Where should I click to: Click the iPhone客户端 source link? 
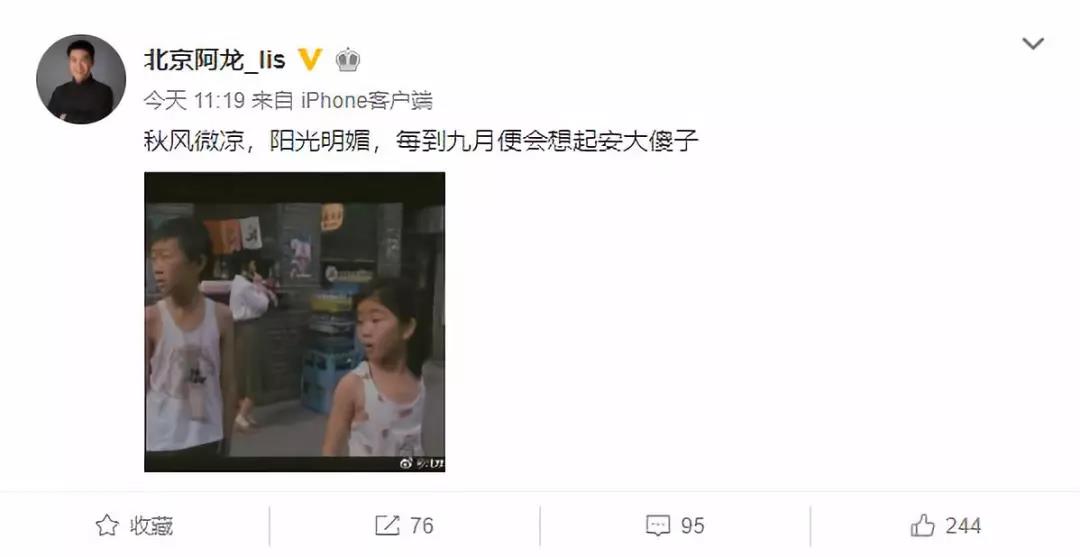coord(367,101)
